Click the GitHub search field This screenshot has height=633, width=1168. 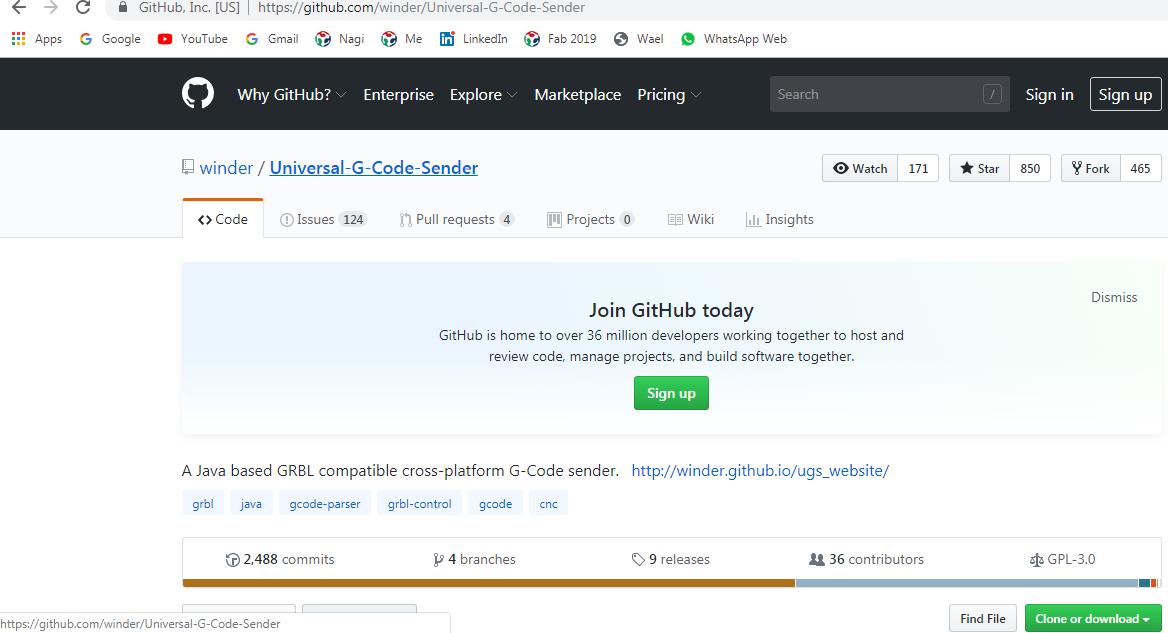tap(889, 94)
